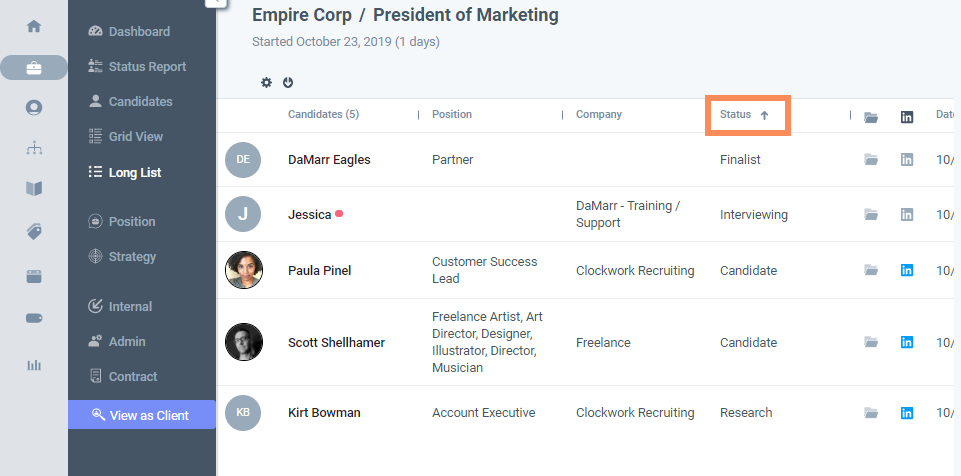This screenshot has width=961, height=476.
Task: Open Scott Shellhamer candidate name link
Action: (336, 342)
